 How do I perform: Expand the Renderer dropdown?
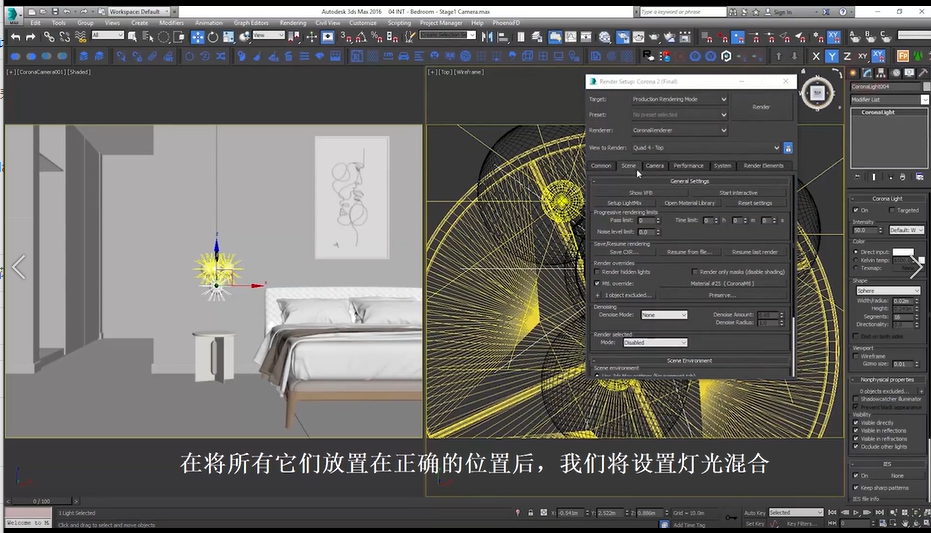coord(679,130)
